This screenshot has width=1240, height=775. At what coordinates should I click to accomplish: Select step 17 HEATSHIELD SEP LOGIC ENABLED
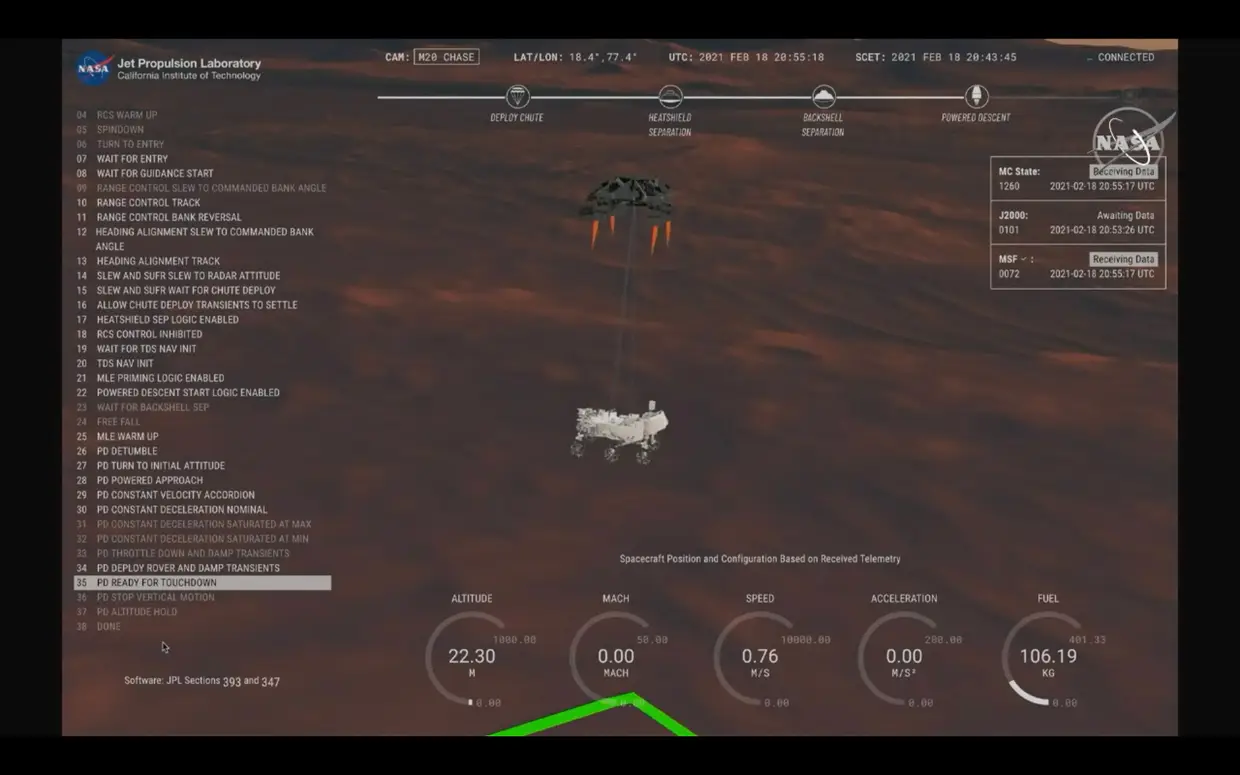point(157,320)
